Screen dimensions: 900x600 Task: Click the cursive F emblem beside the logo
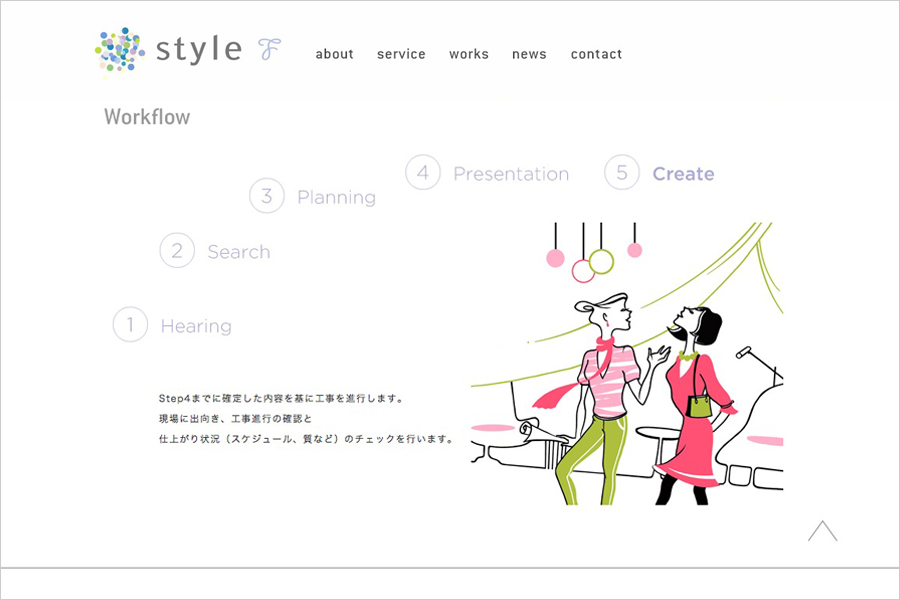coord(267,49)
